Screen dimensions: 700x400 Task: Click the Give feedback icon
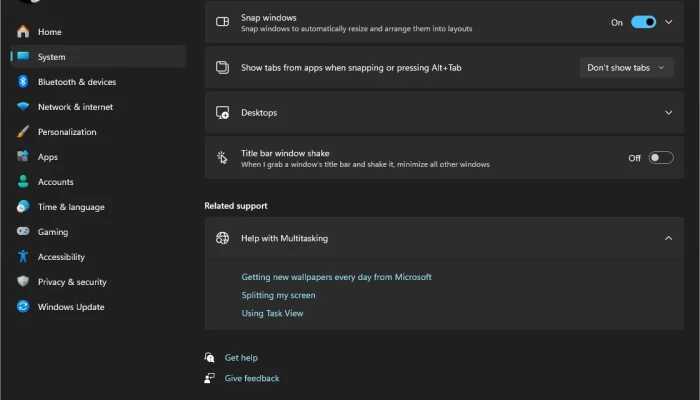pos(209,378)
